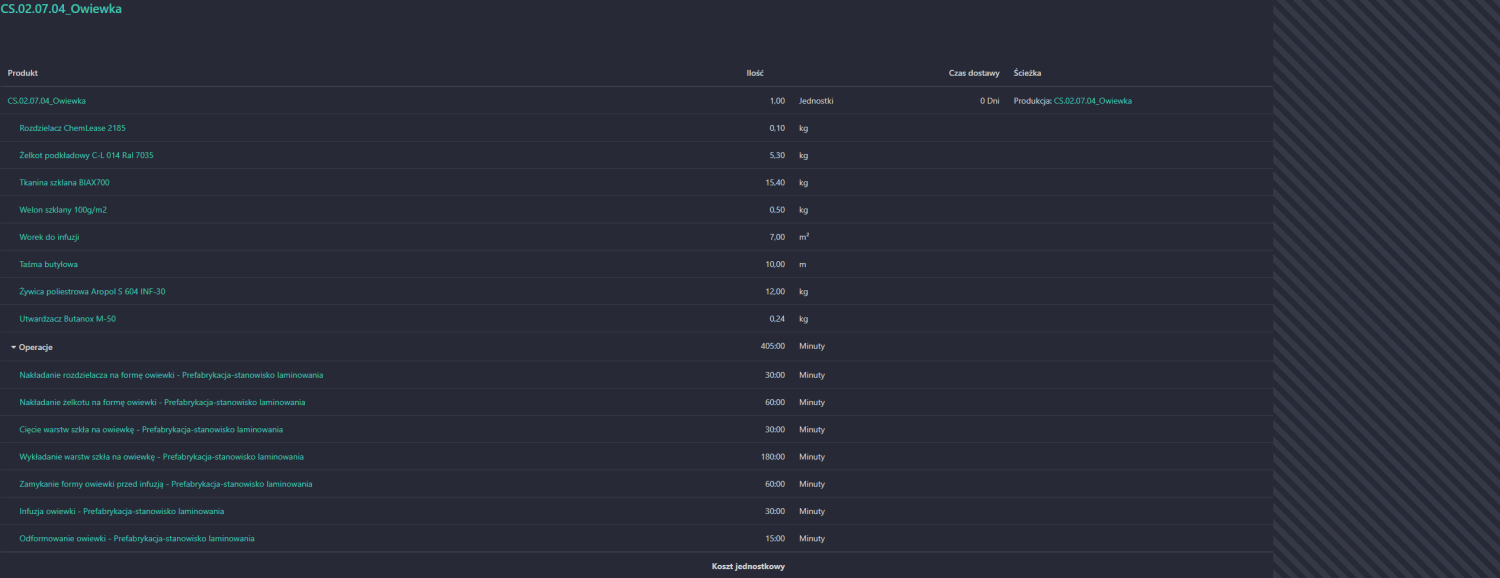Select the 7,00 quantity for Worek do infuzji
The image size is (1500, 578).
(777, 237)
